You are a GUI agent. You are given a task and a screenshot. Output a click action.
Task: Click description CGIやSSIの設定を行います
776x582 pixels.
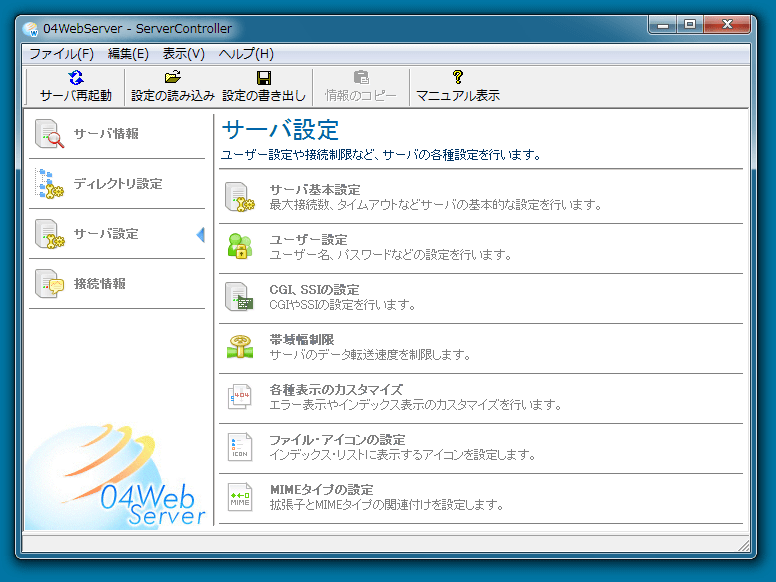pos(342,305)
